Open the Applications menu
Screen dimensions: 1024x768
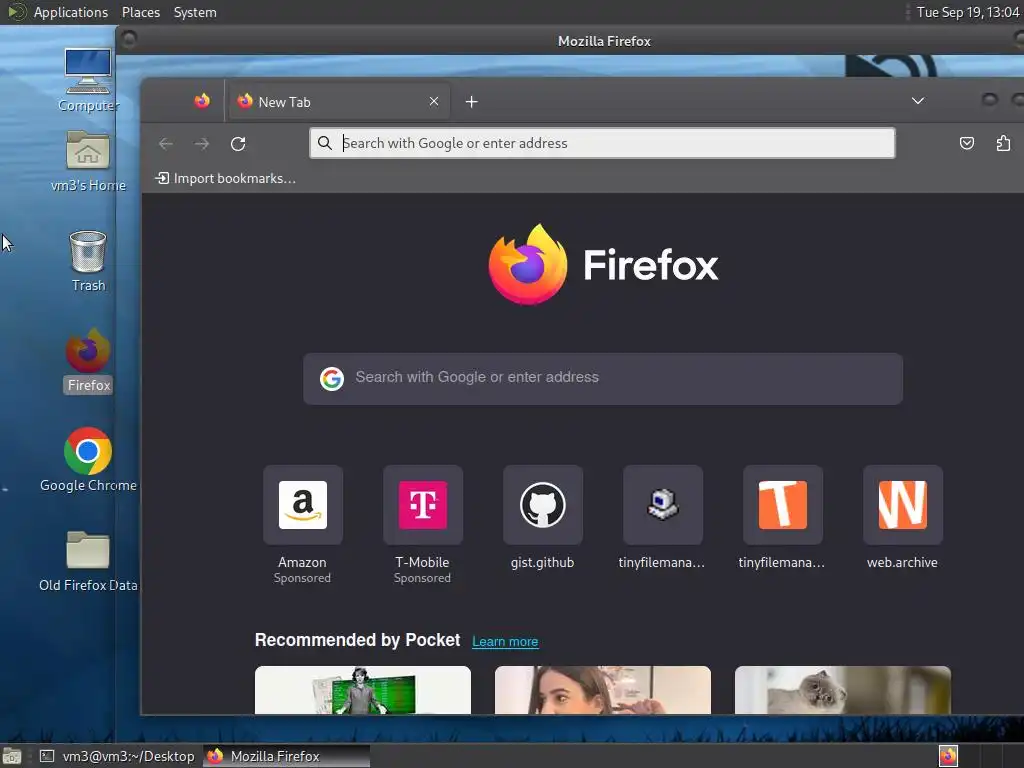(71, 12)
